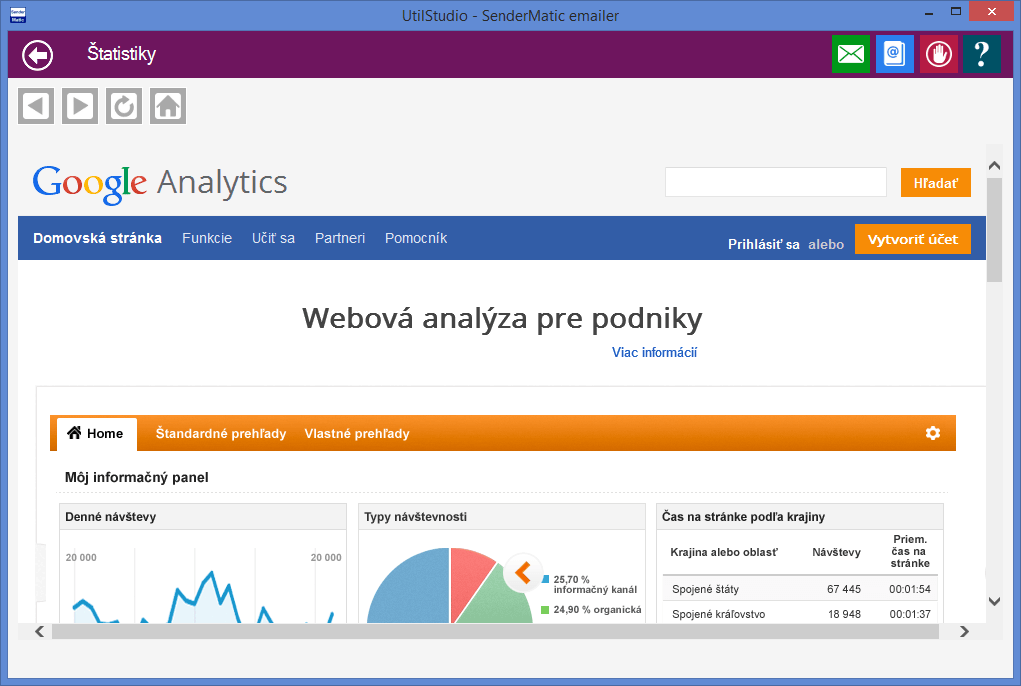The image size is (1021, 686).
Task: Click the horizontal scrollbar left arrow
Action: tap(40, 631)
